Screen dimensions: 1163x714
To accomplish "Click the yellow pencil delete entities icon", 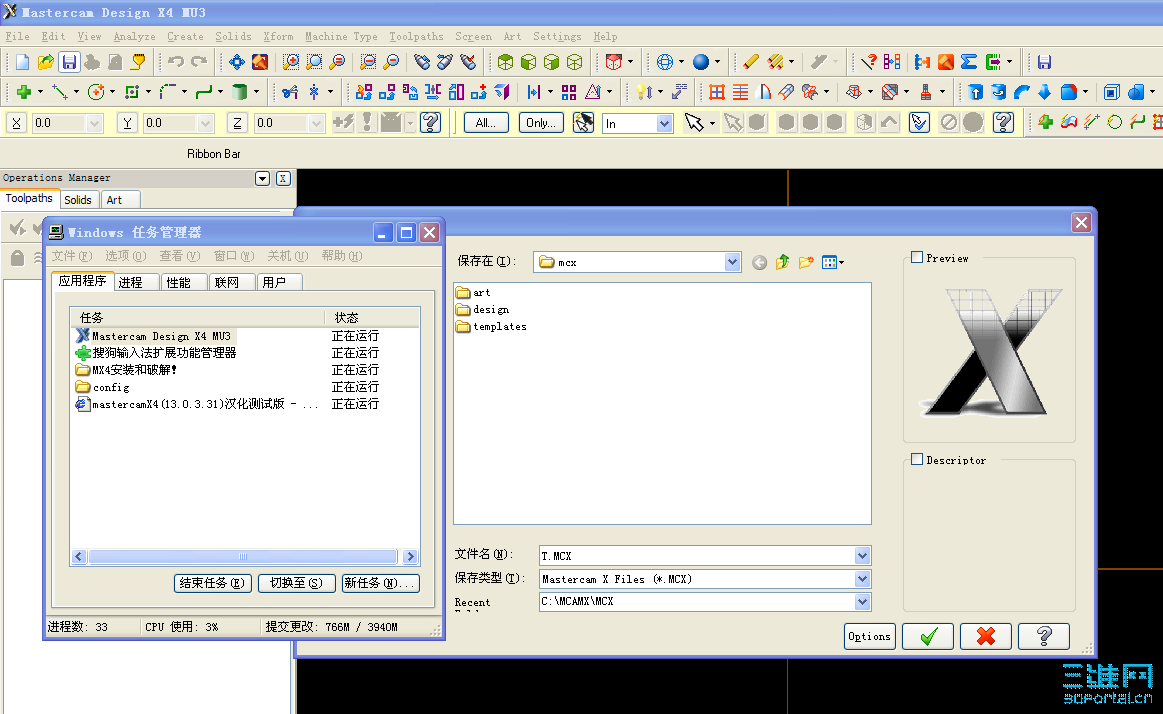I will tap(751, 62).
